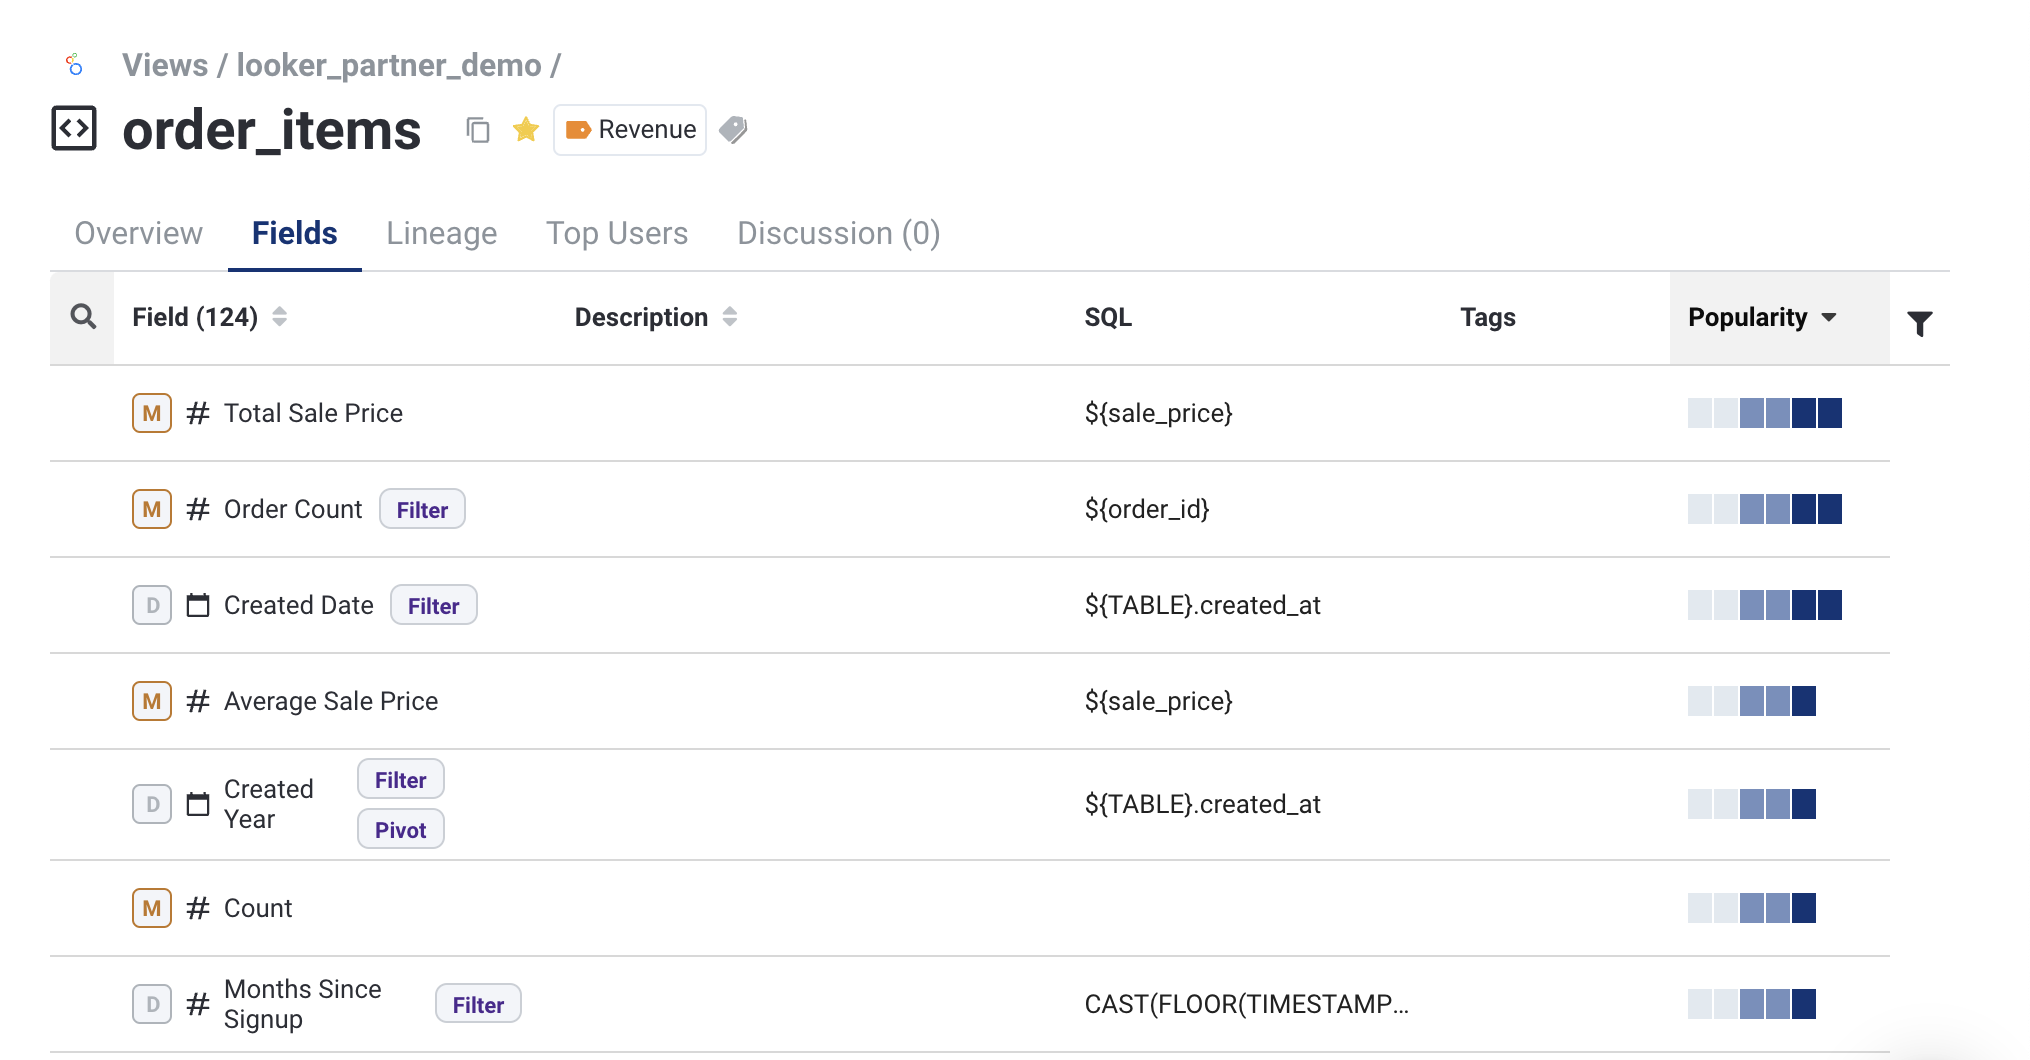Click the Pivot badge on Created Year
The width and height of the screenshot is (2030, 1060).
(400, 830)
